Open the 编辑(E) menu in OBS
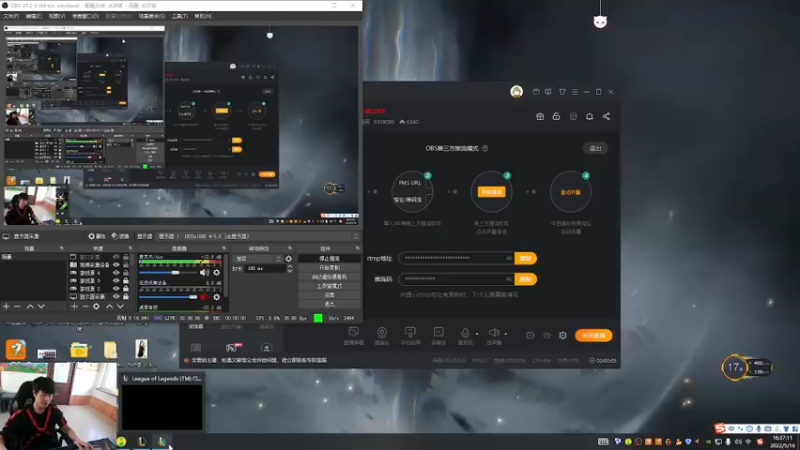Image resolution: width=800 pixels, height=450 pixels. [x=34, y=16]
